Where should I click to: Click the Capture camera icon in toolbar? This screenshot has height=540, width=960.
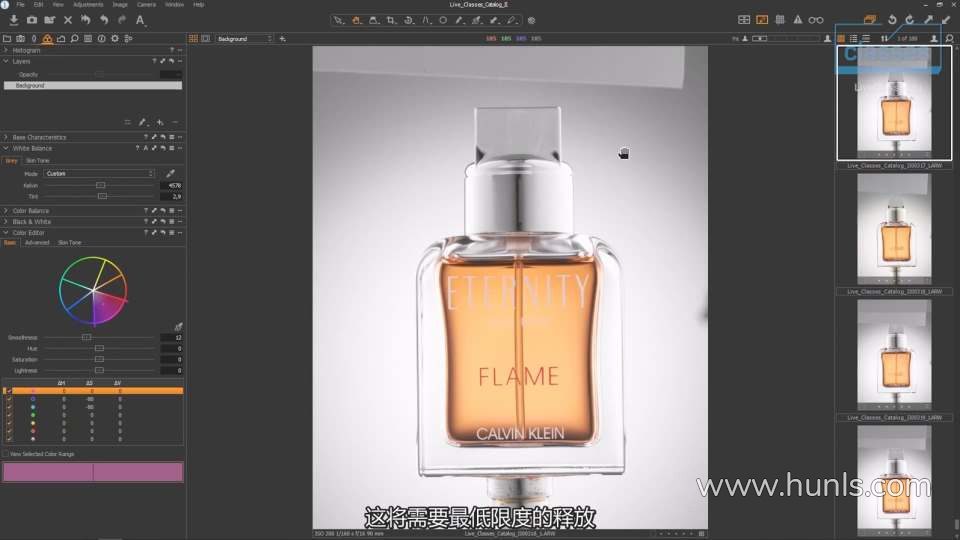(32, 20)
